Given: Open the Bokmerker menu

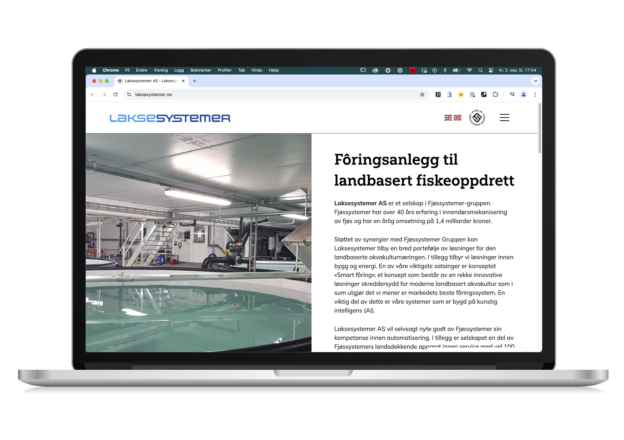Looking at the screenshot, I should click(x=201, y=70).
